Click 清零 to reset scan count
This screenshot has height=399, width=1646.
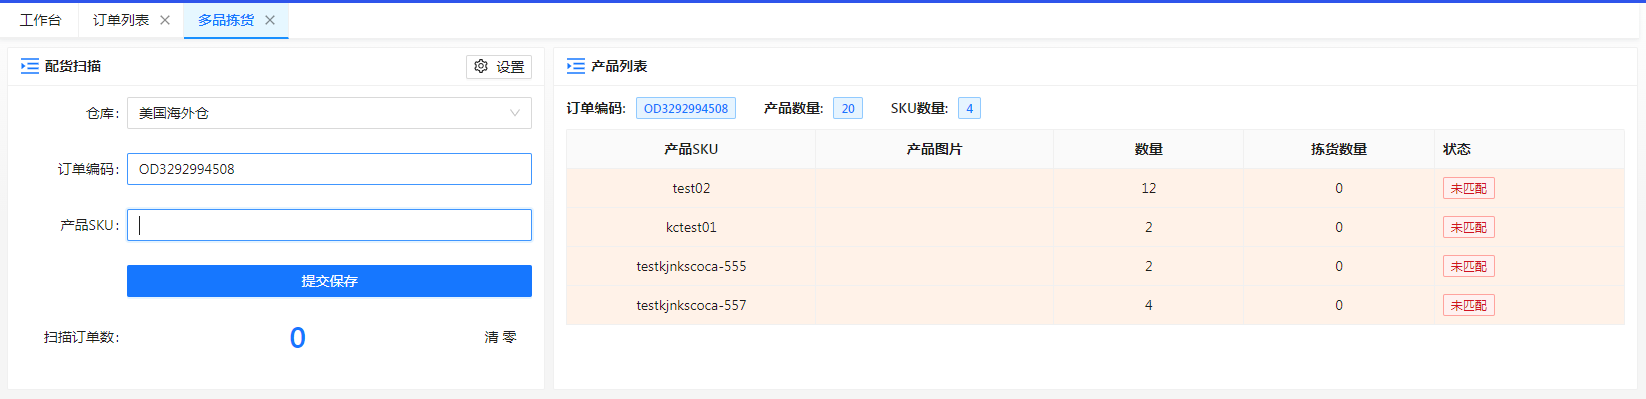tap(501, 337)
